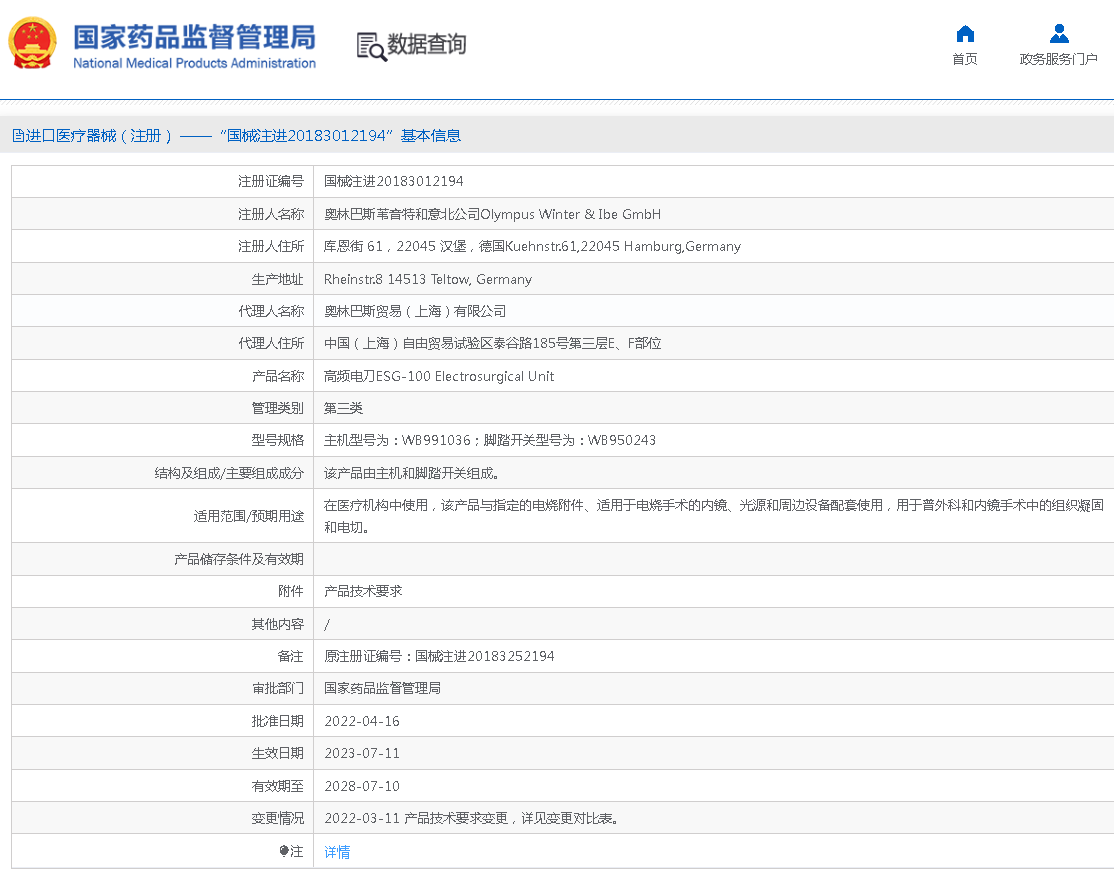Click the bullet icon beside 注
Image resolution: width=1114 pixels, height=875 pixels.
284,851
